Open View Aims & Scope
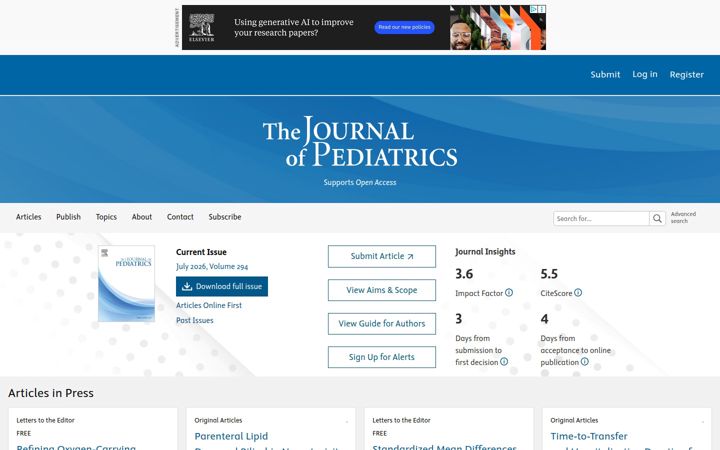Image resolution: width=720 pixels, height=450 pixels. tap(382, 290)
